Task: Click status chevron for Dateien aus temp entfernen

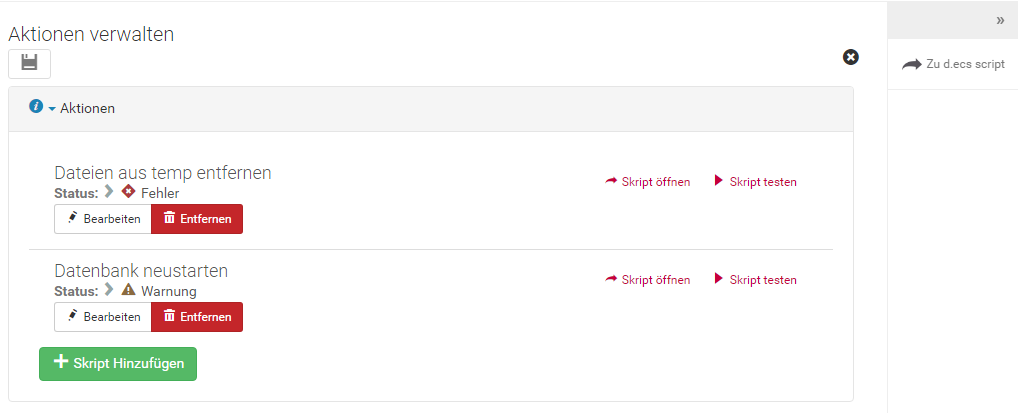Action: click(109, 192)
